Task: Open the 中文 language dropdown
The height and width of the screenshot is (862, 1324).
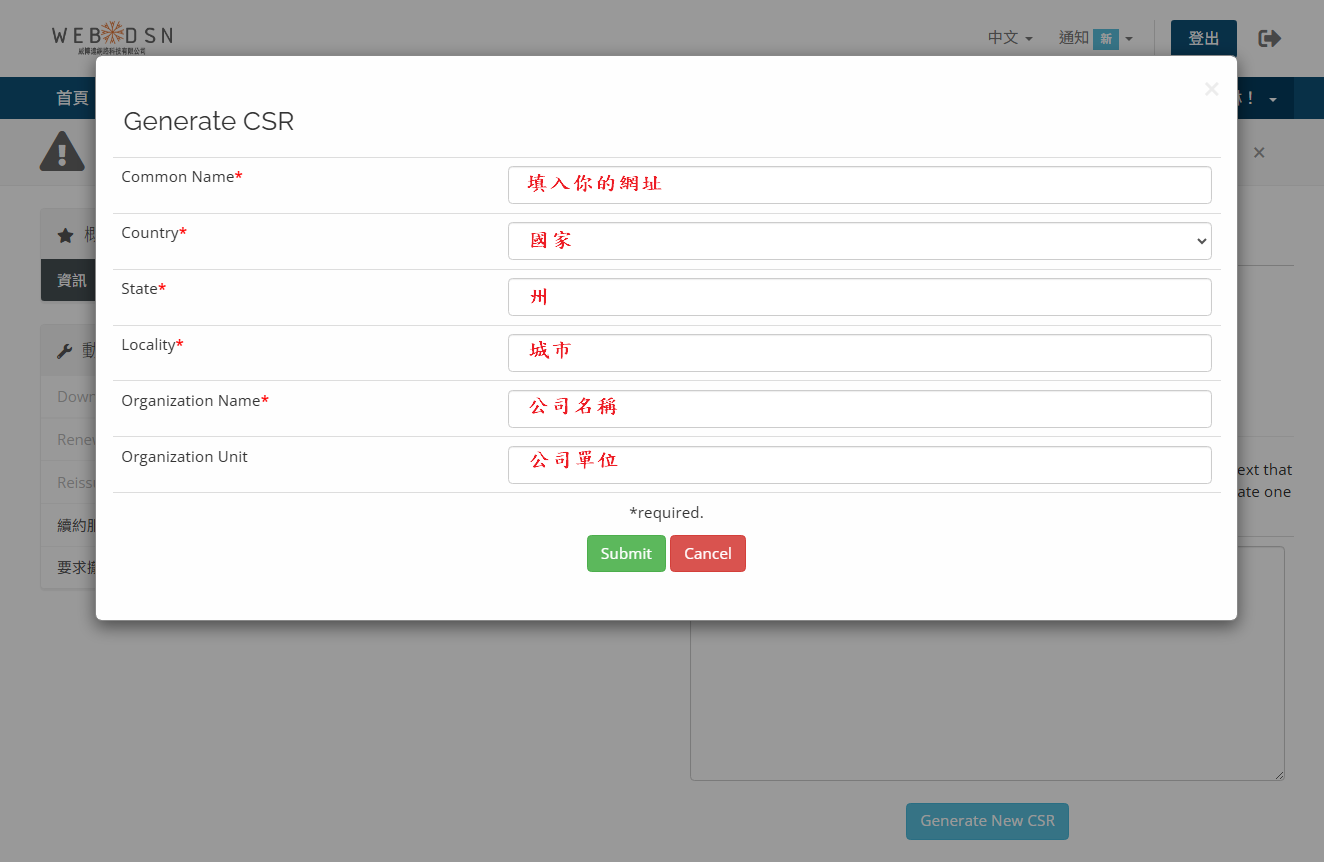Action: (1009, 38)
